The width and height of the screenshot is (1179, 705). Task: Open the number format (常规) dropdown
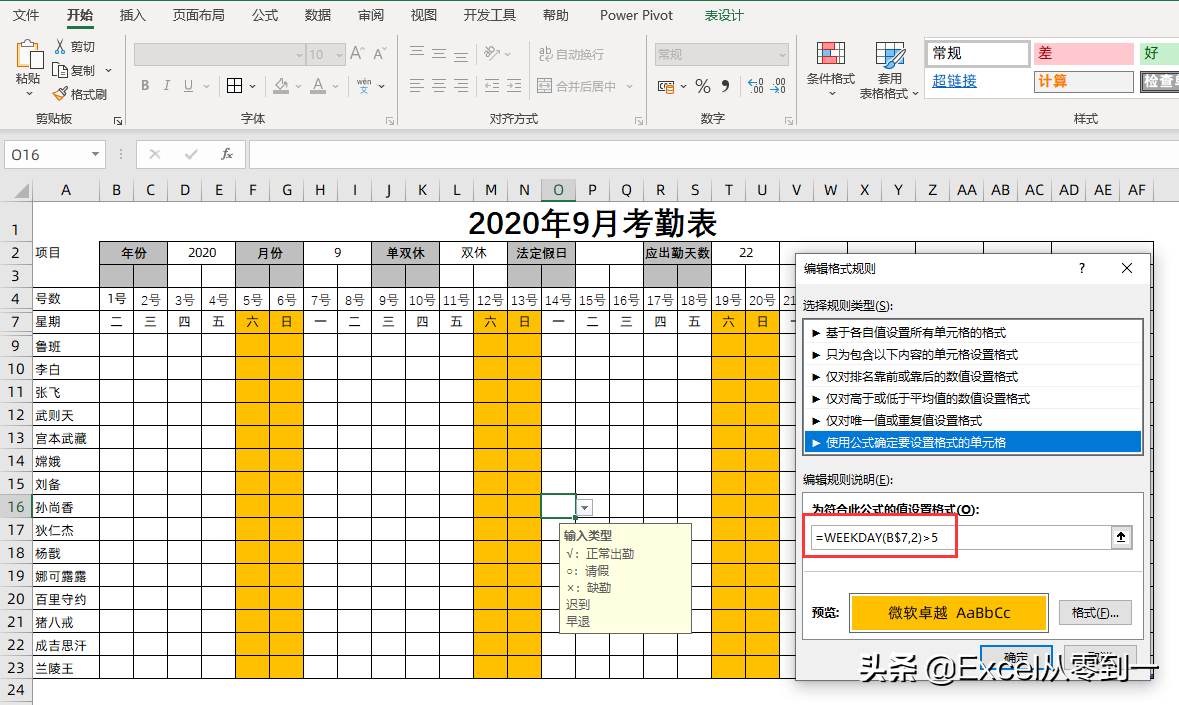coord(782,55)
